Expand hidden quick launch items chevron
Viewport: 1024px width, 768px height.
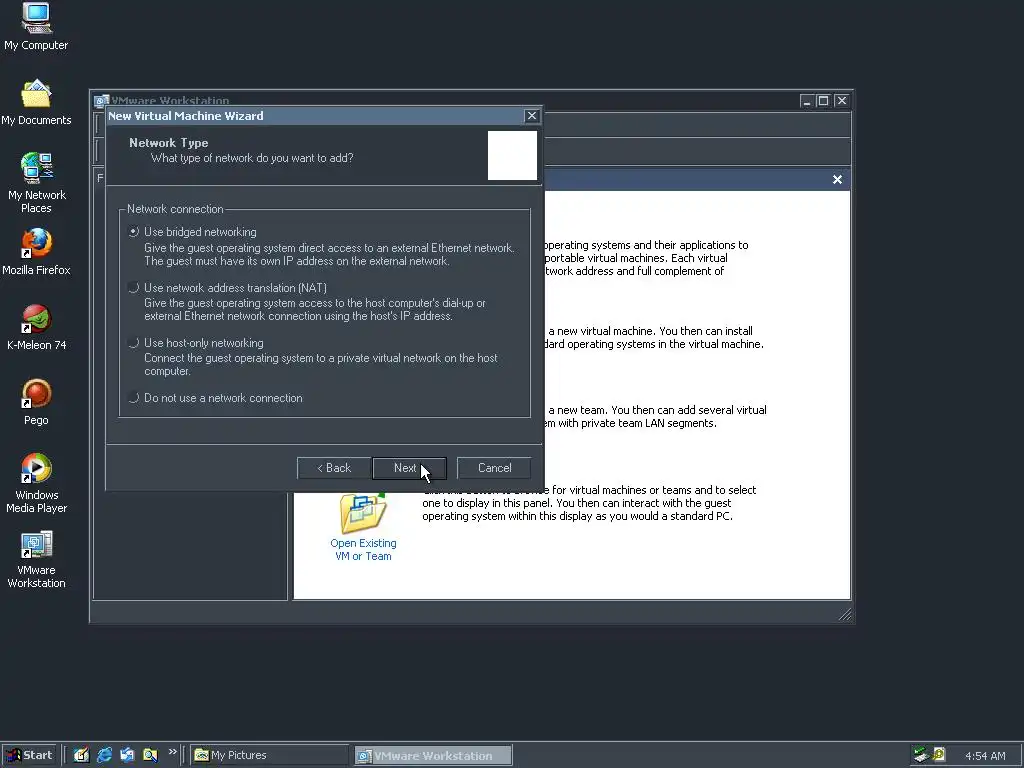[172, 752]
